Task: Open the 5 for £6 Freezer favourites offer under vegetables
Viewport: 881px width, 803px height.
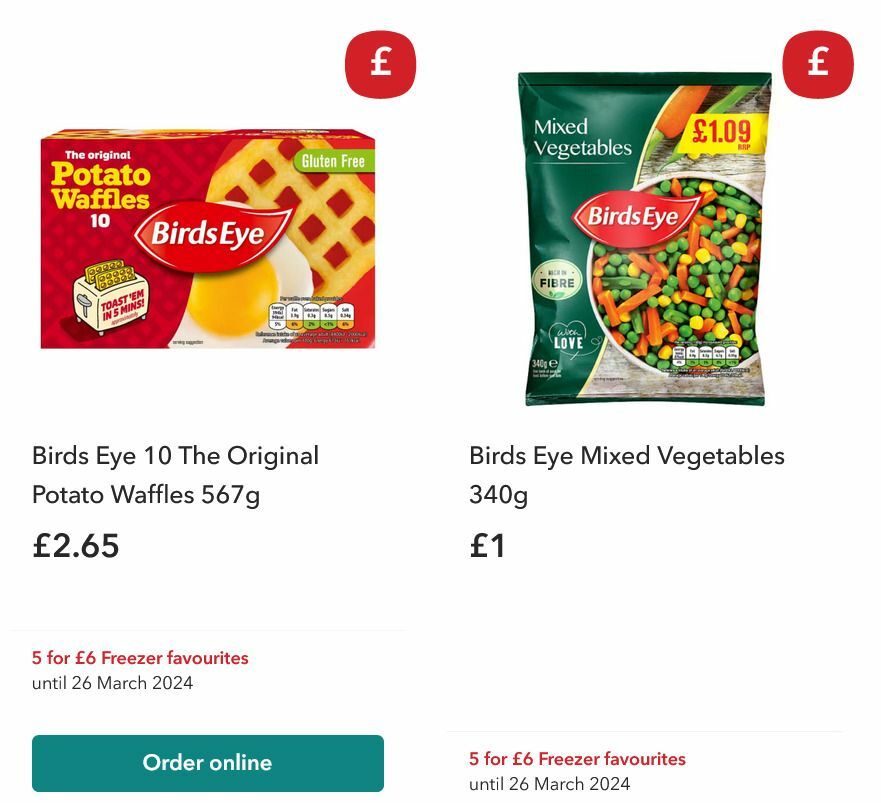Action: [576, 759]
